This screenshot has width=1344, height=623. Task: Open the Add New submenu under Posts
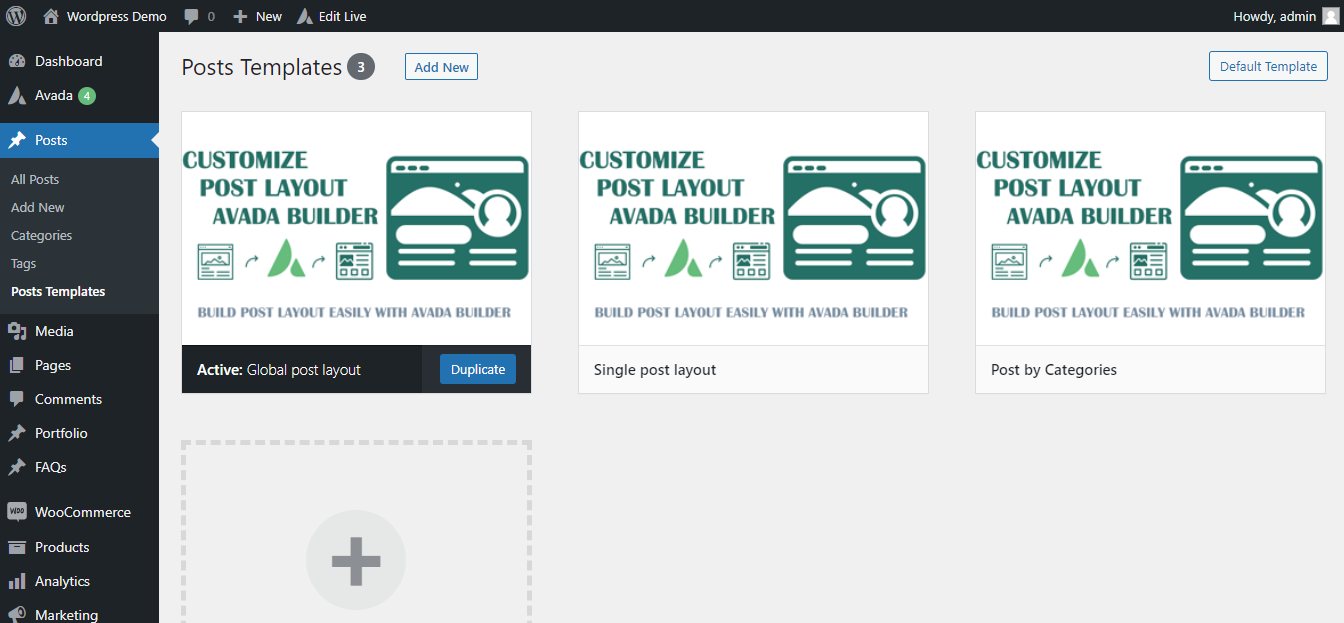(x=38, y=207)
